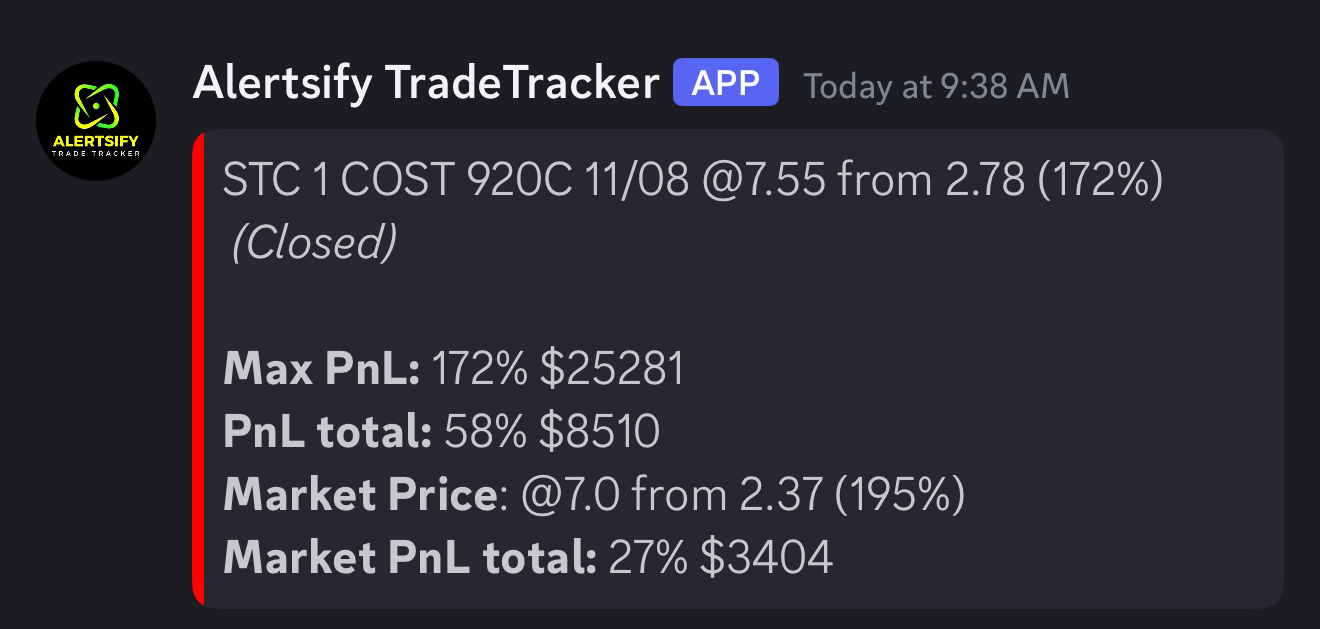The width and height of the screenshot is (1320, 629).
Task: Click the Today at 9:38 AM timestamp
Action: (x=937, y=87)
